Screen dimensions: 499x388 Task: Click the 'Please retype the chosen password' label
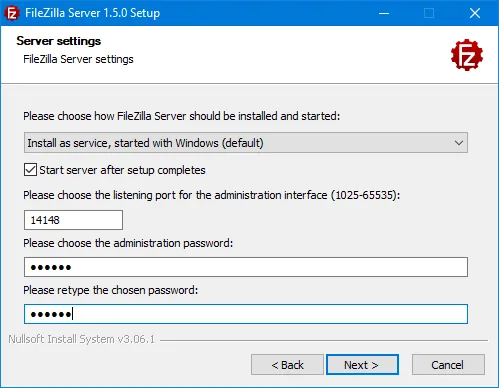point(110,290)
